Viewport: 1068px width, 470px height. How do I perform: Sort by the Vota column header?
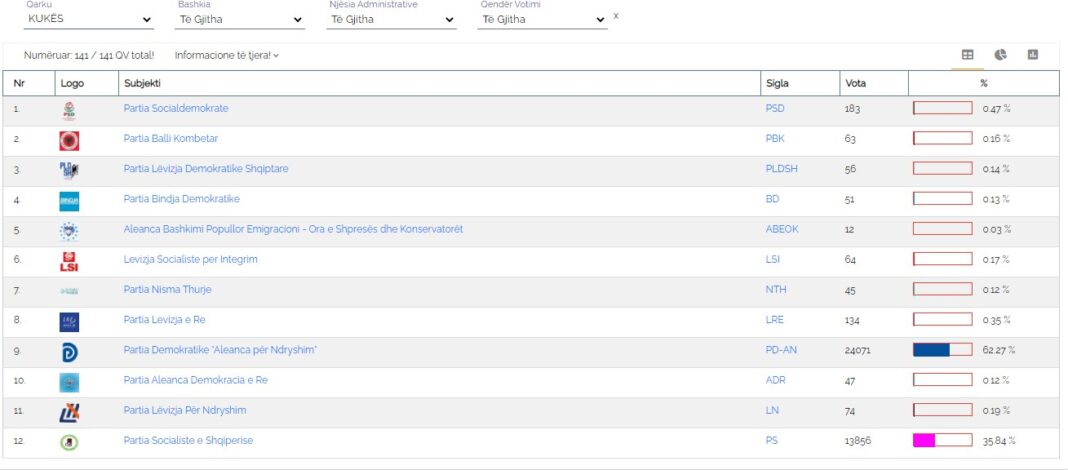pyautogui.click(x=856, y=84)
